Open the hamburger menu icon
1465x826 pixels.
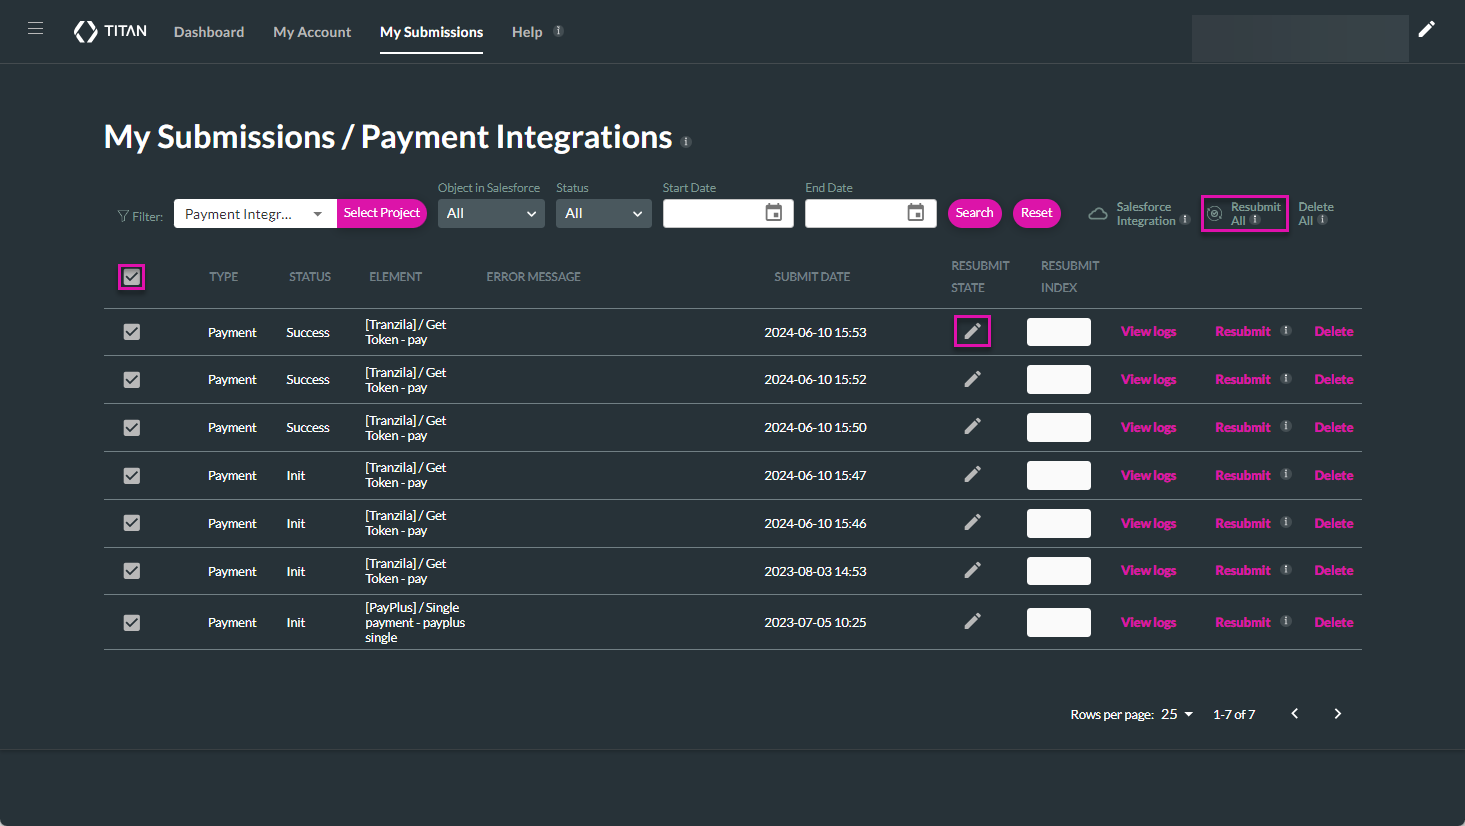35,29
